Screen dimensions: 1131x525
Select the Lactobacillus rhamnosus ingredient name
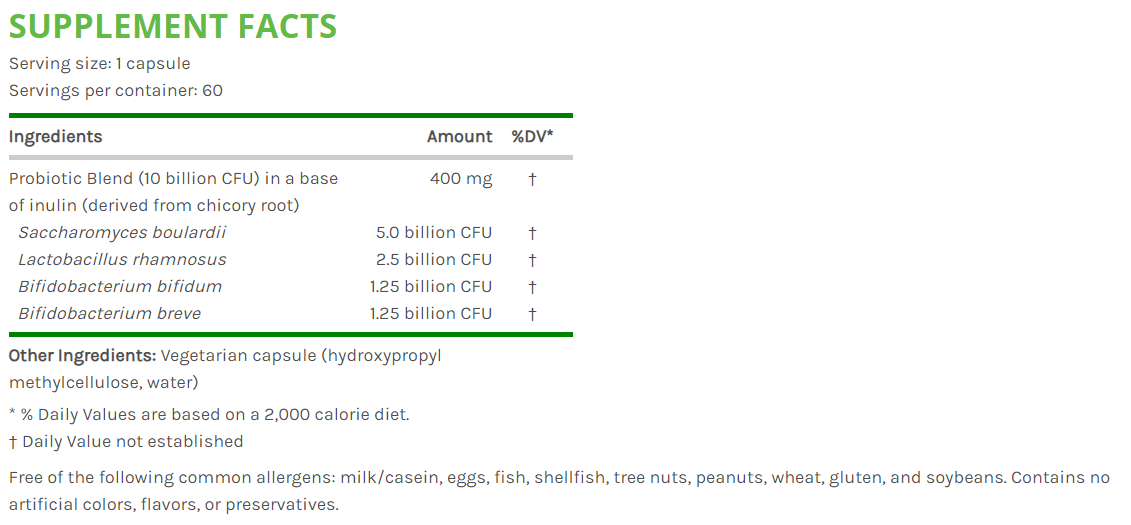pos(122,260)
